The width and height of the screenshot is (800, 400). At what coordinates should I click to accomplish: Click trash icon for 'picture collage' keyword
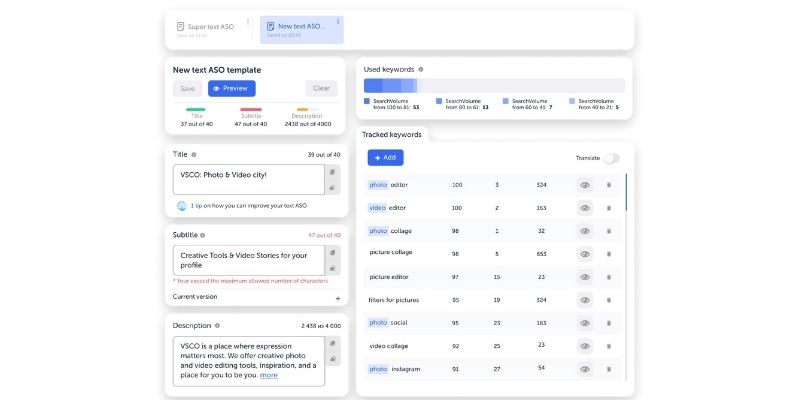click(x=608, y=254)
